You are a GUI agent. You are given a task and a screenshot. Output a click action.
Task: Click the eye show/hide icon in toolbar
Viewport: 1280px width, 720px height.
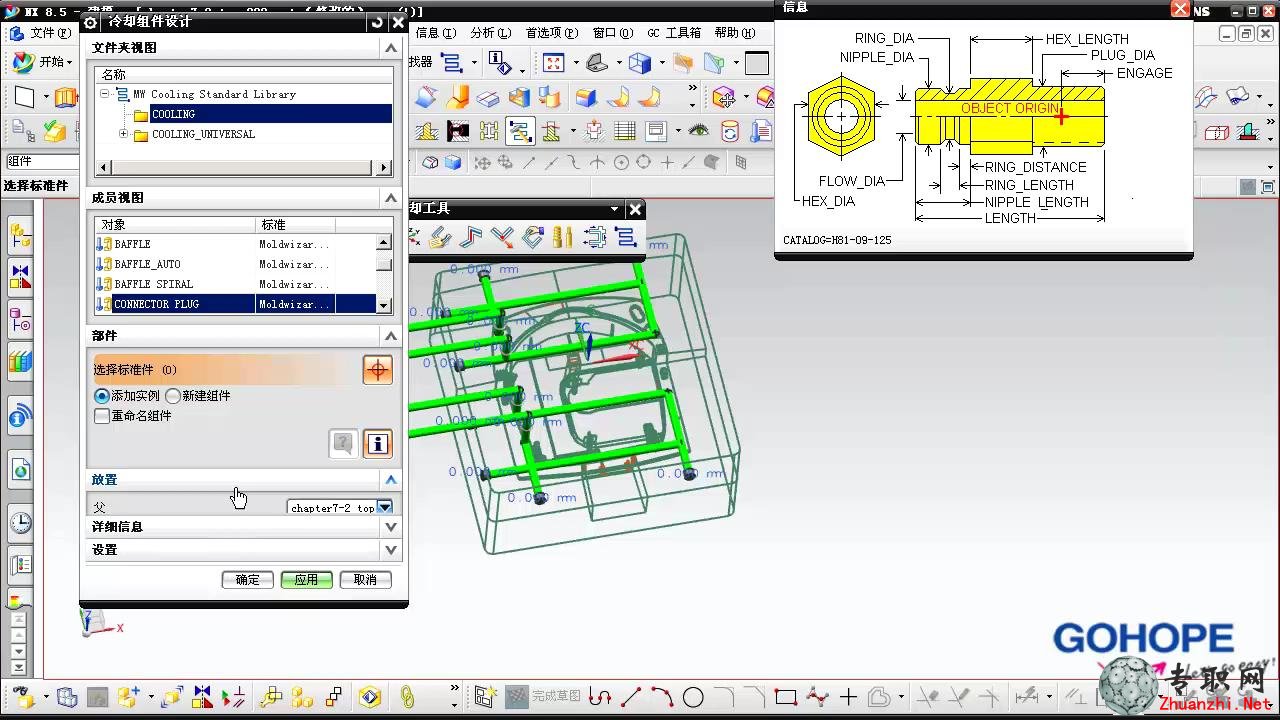tap(698, 131)
